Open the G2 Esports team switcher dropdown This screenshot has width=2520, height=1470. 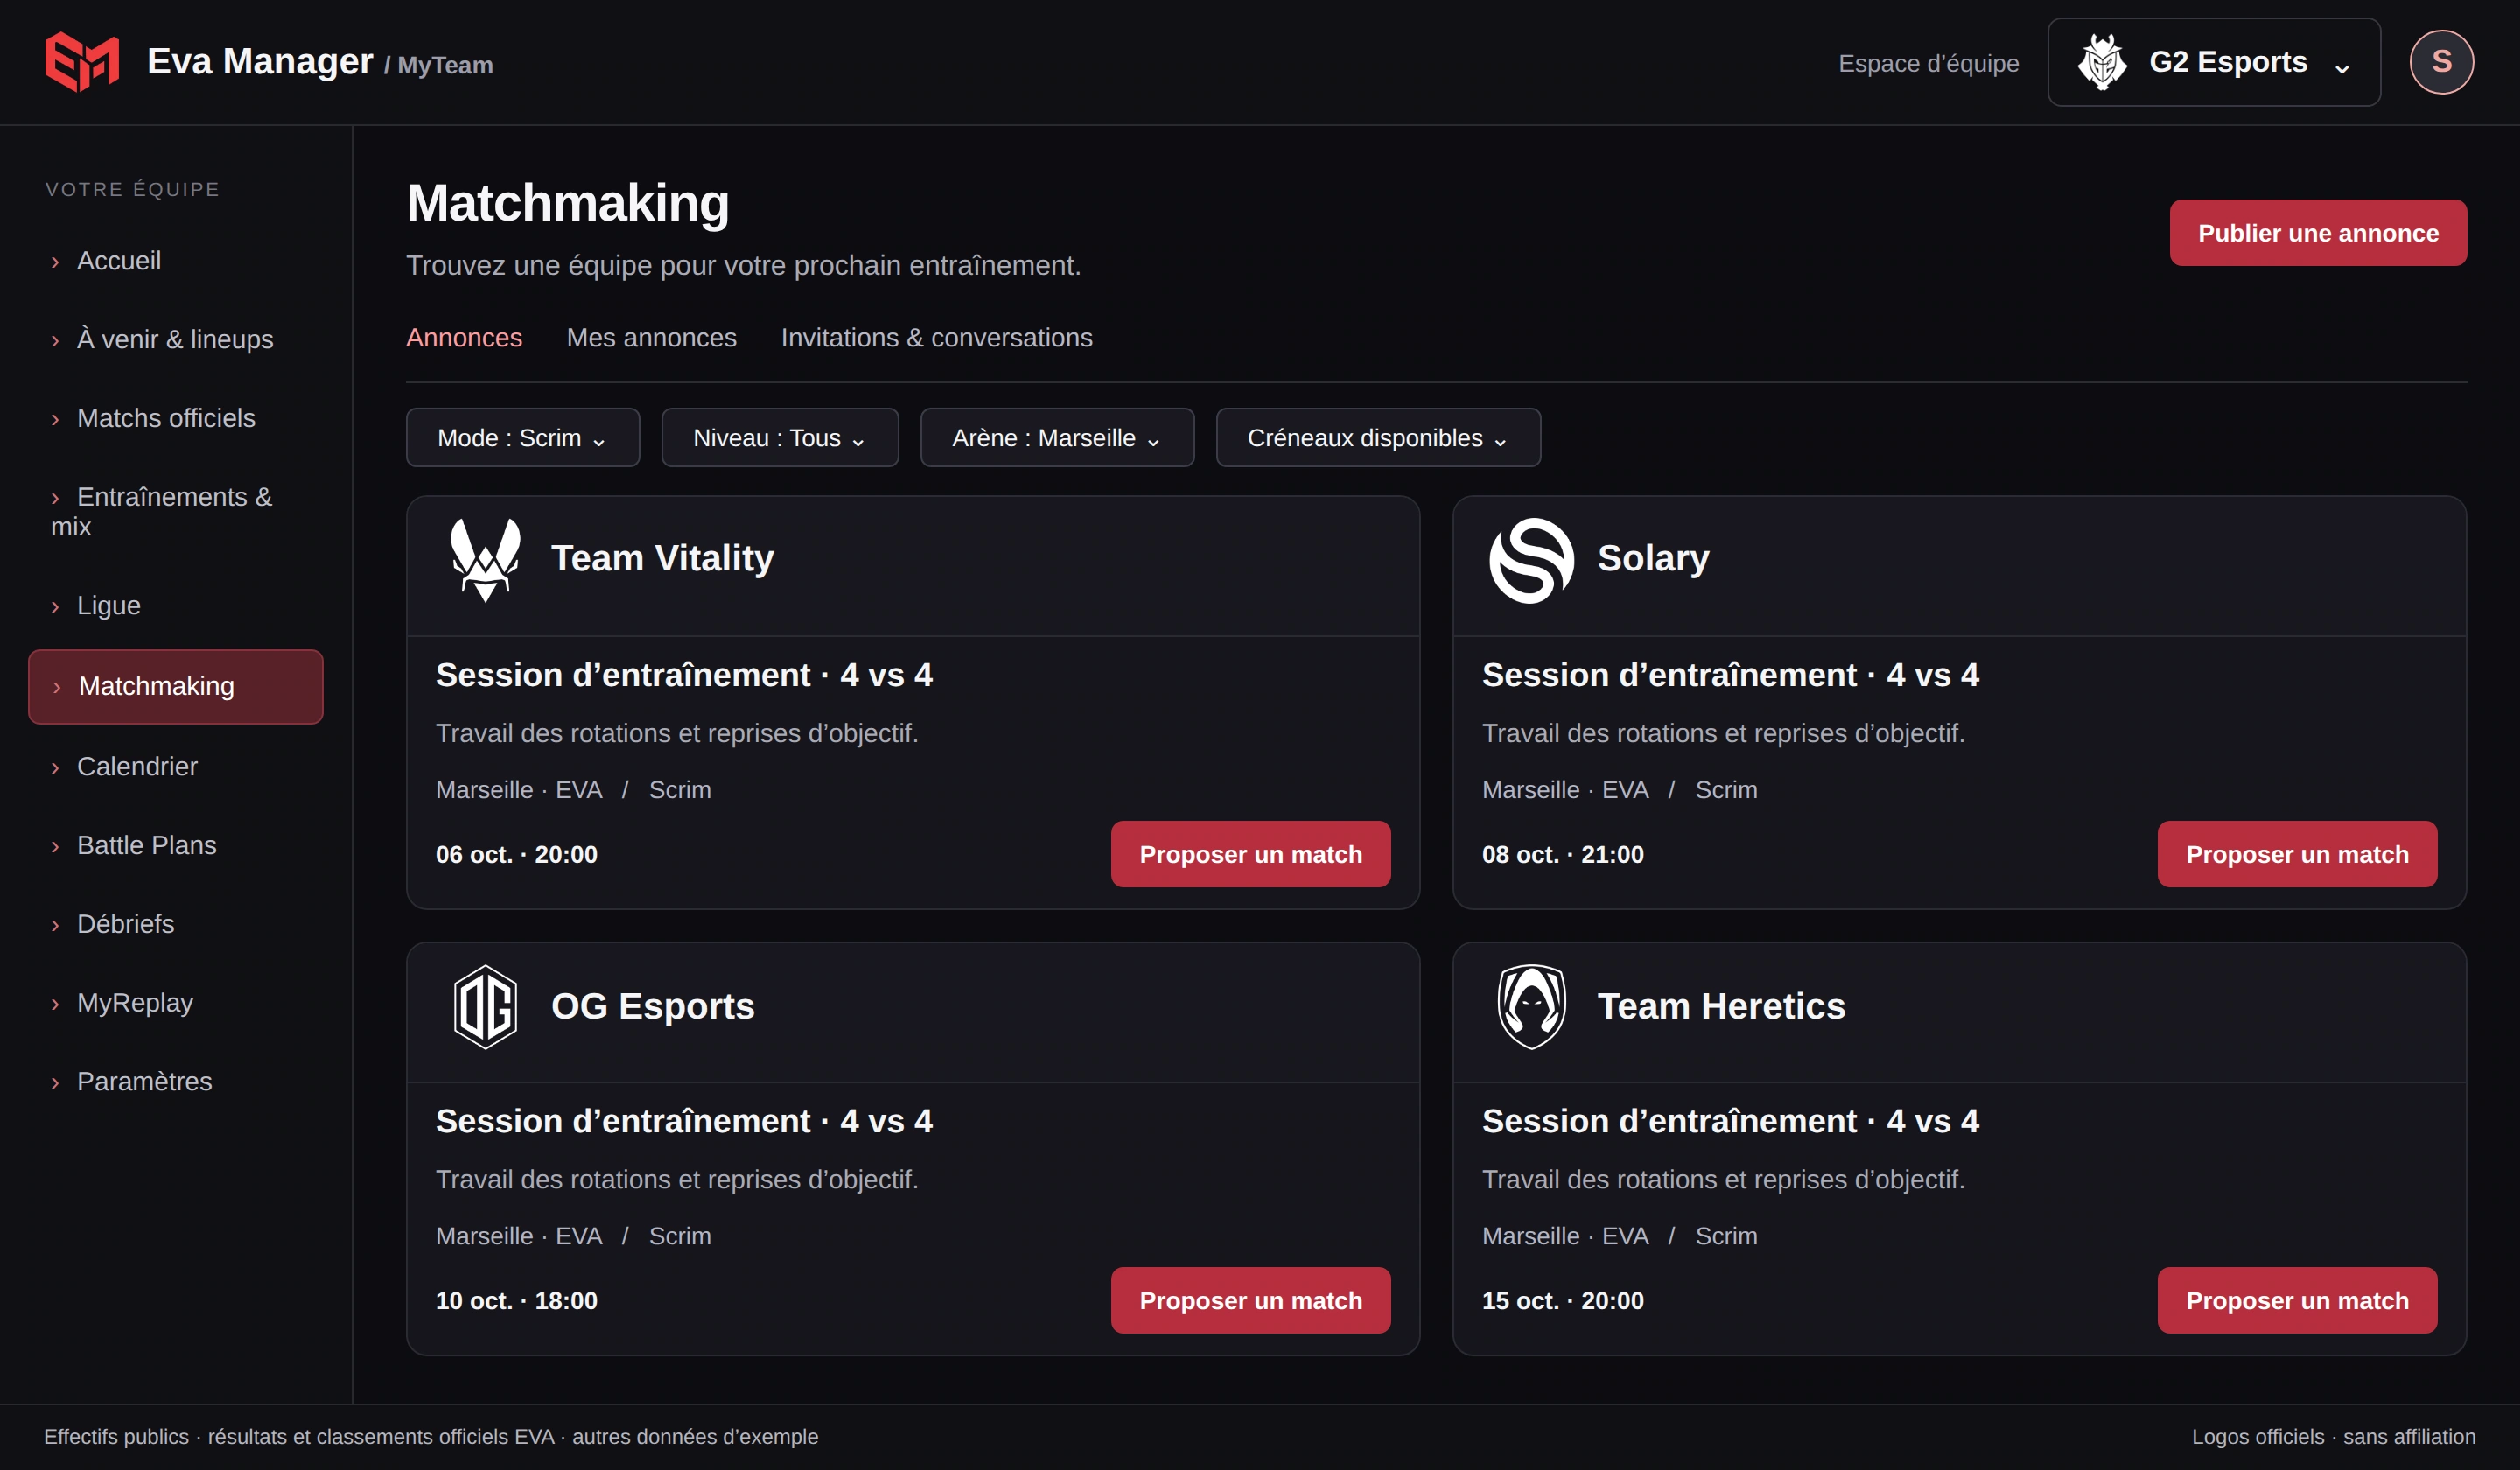pyautogui.click(x=2213, y=62)
